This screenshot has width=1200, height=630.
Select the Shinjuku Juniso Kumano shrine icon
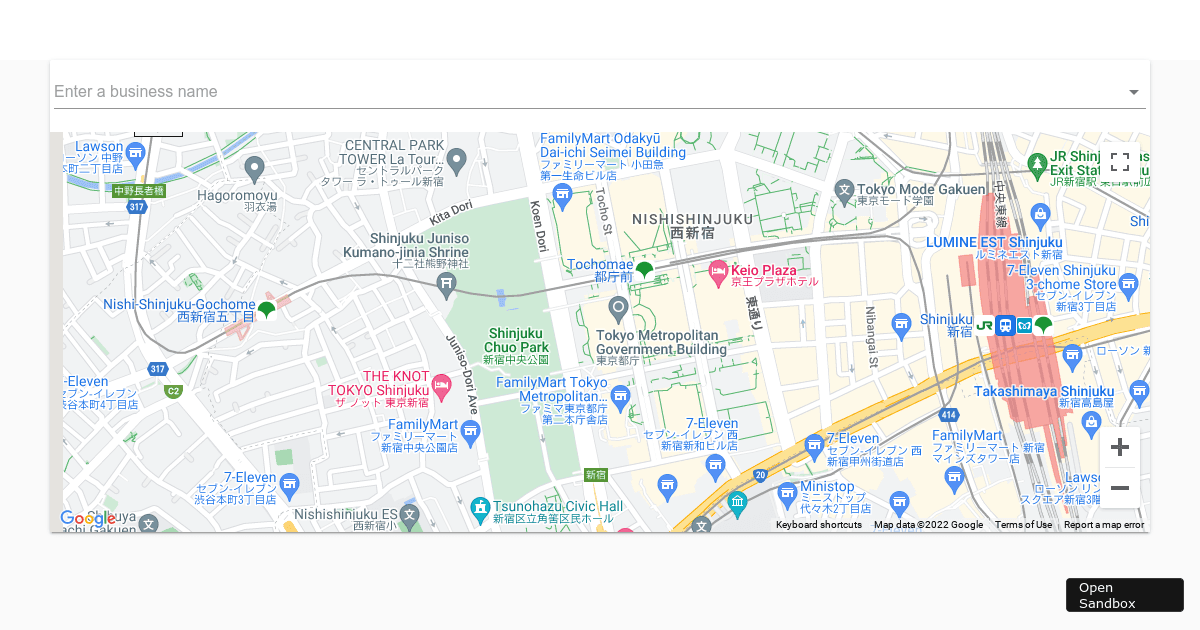tap(447, 286)
